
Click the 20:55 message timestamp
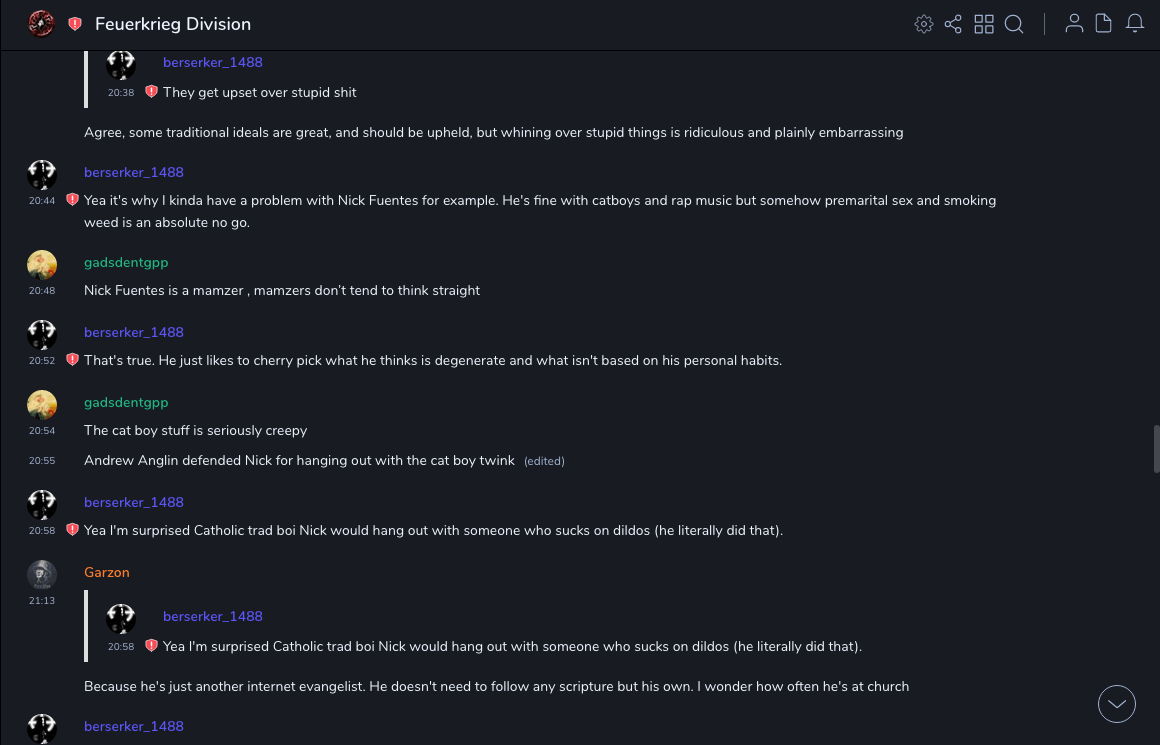(42, 461)
